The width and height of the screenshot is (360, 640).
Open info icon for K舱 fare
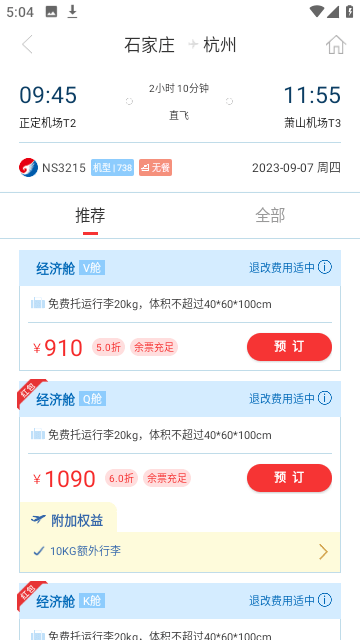coord(325,600)
